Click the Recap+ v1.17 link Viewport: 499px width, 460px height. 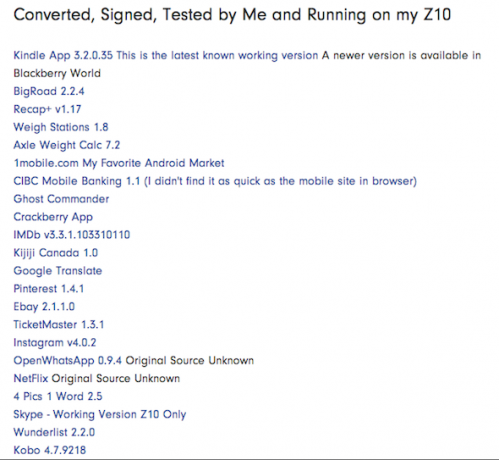pyautogui.click(x=47, y=109)
